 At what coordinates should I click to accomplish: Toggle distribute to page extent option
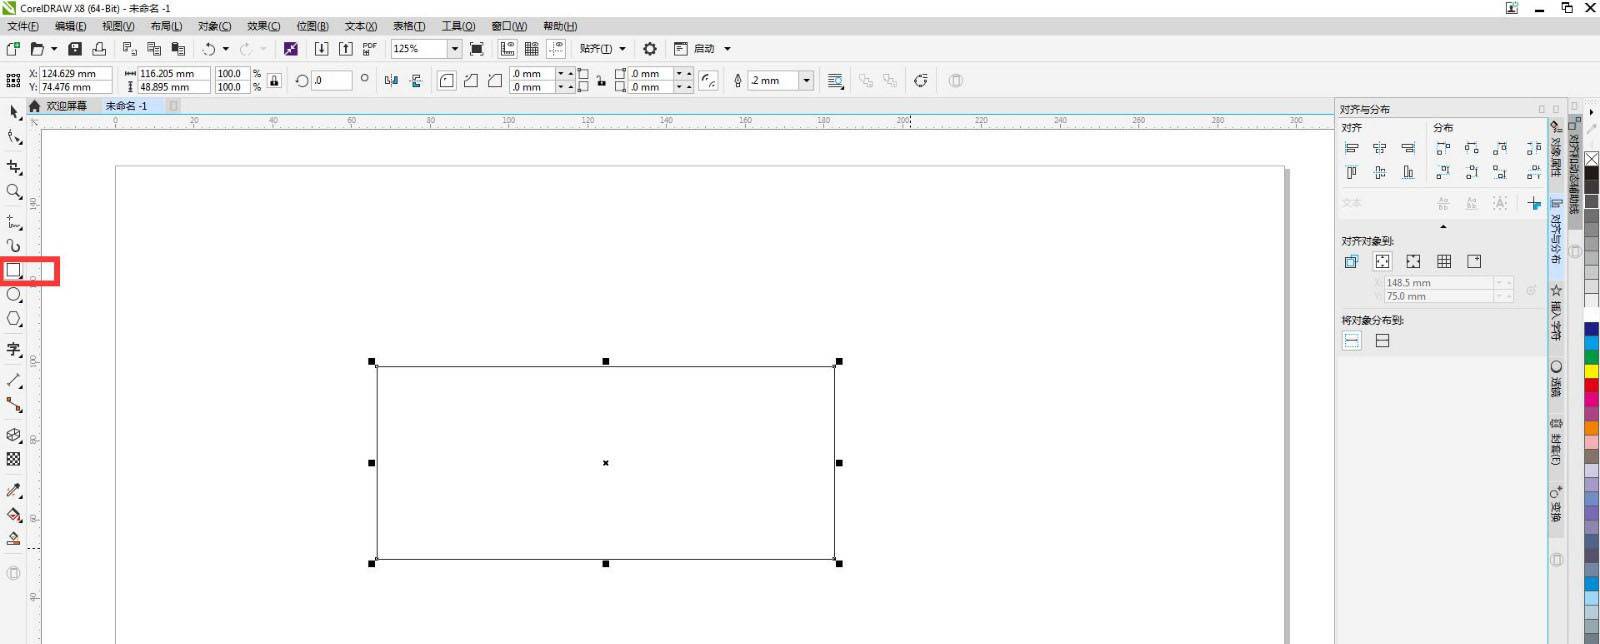(1382, 341)
